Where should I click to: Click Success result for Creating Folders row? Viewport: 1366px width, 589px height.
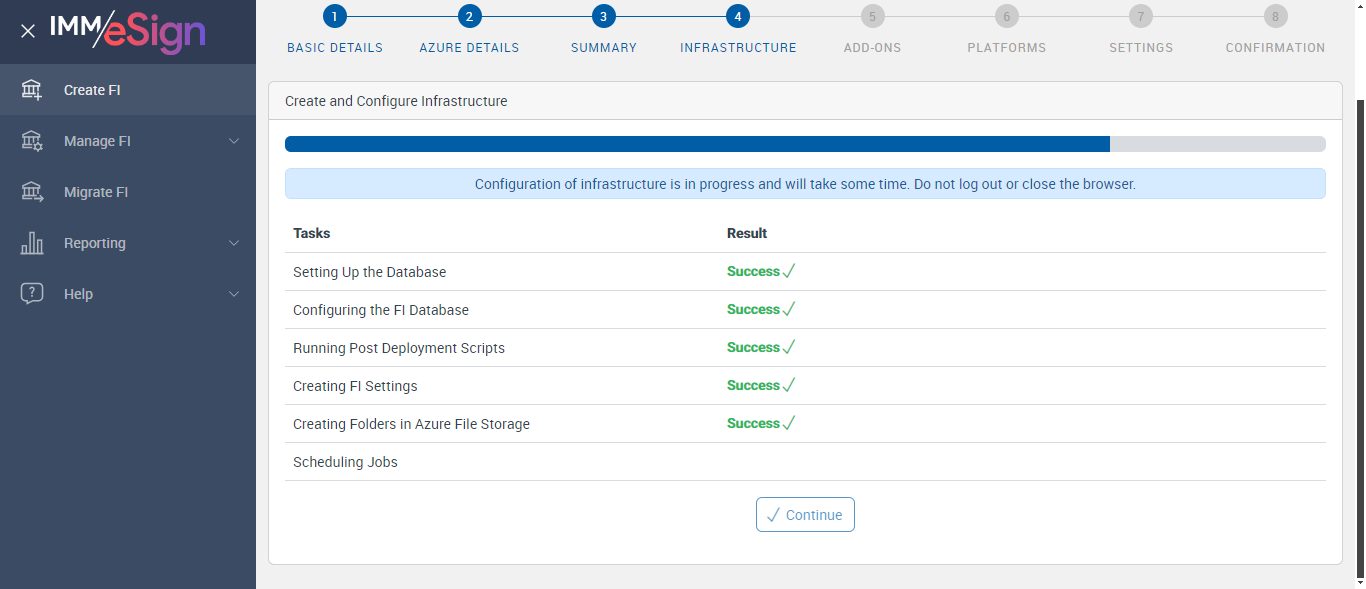tap(761, 424)
